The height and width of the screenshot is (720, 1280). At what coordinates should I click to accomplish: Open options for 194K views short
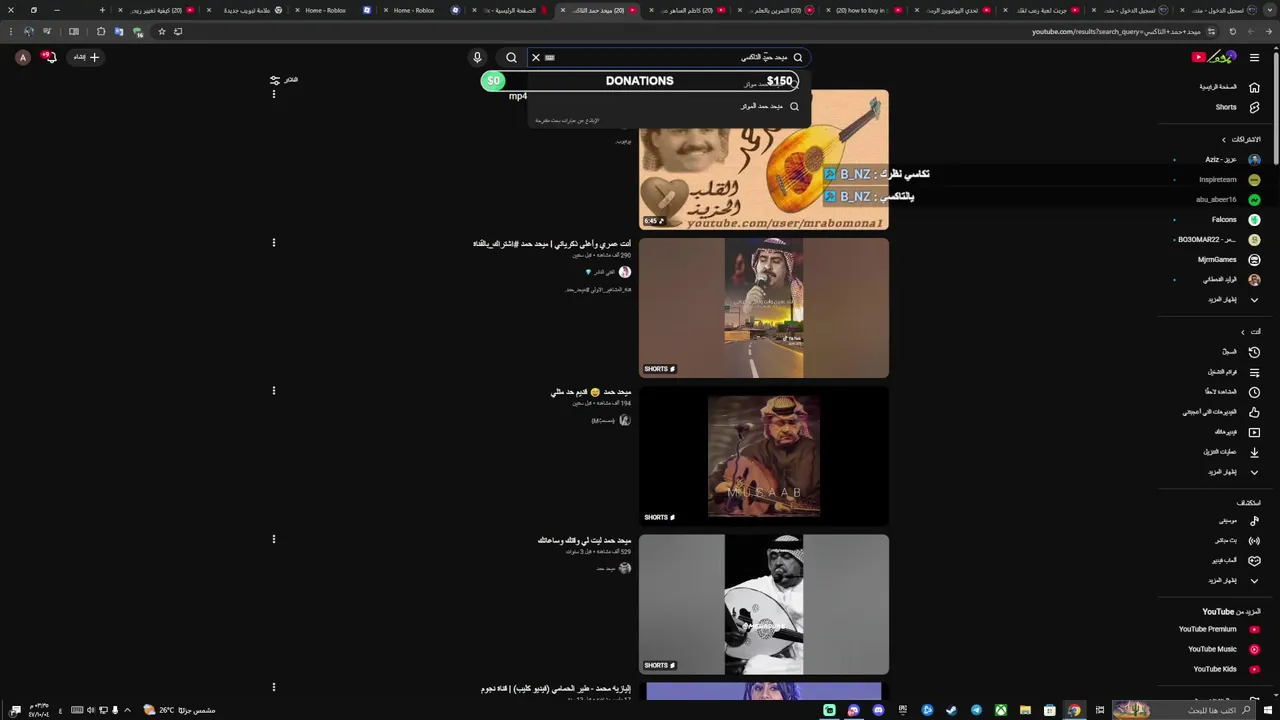(x=273, y=390)
